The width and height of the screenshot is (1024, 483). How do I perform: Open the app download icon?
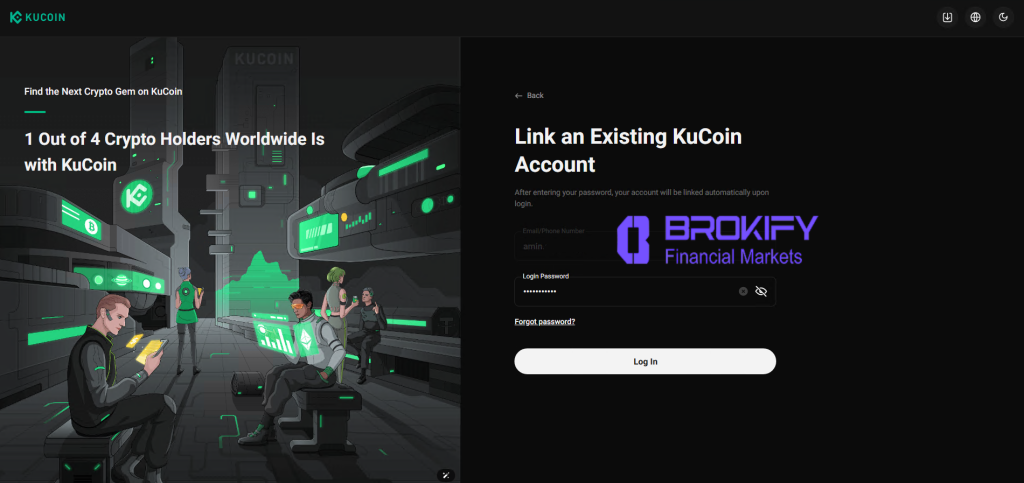(x=947, y=18)
